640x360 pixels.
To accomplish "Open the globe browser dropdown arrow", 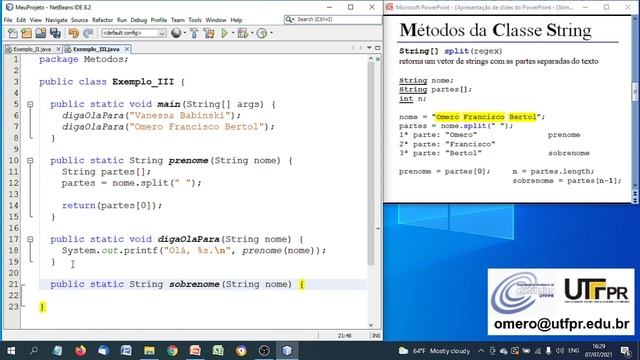I will (184, 33).
